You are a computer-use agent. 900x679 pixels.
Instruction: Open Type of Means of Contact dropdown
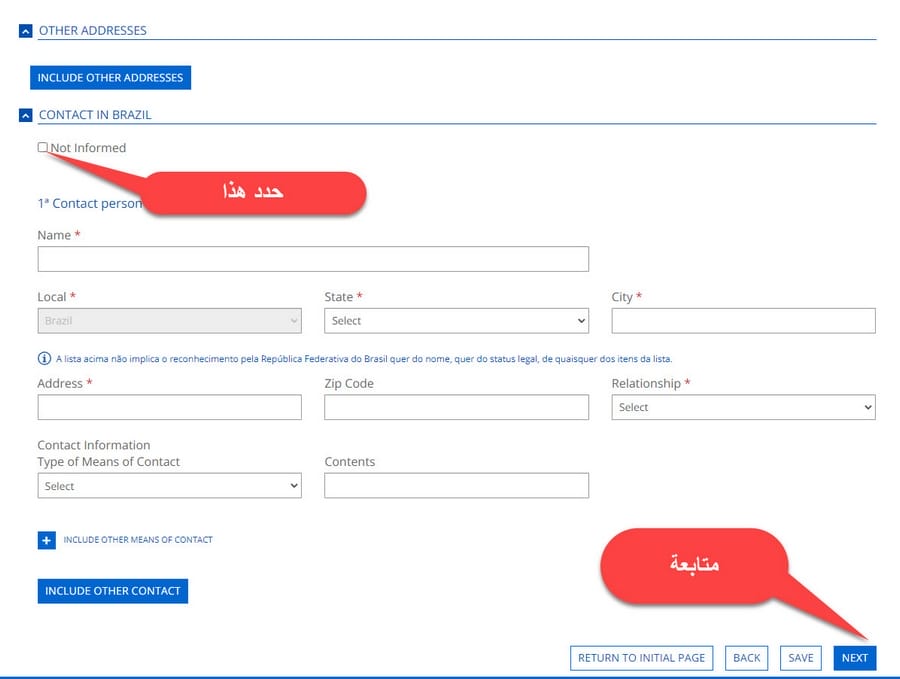(169, 486)
